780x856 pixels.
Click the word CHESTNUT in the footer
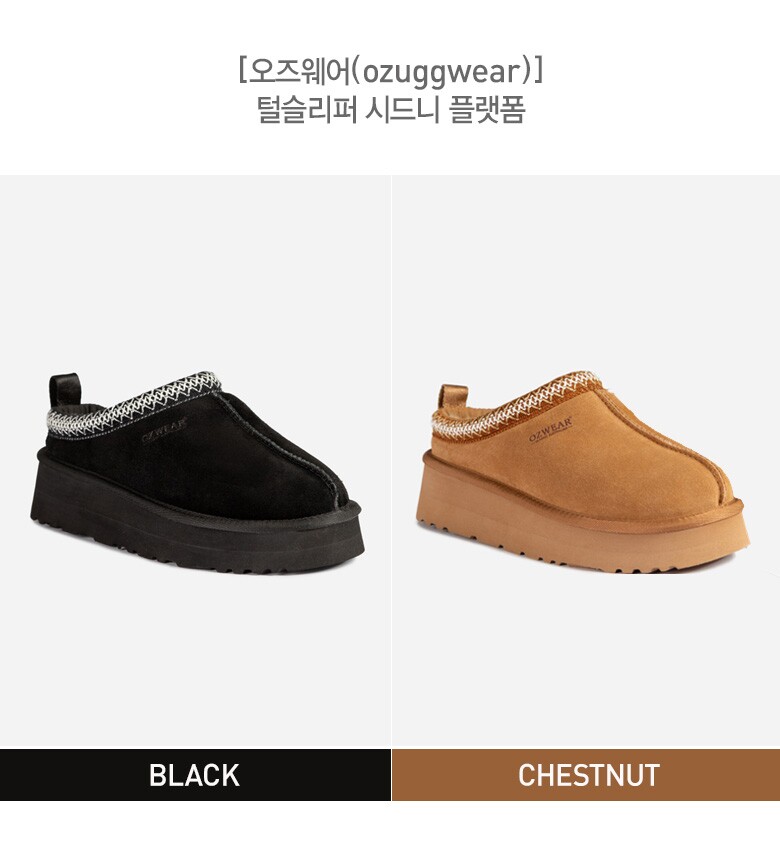[x=589, y=775]
